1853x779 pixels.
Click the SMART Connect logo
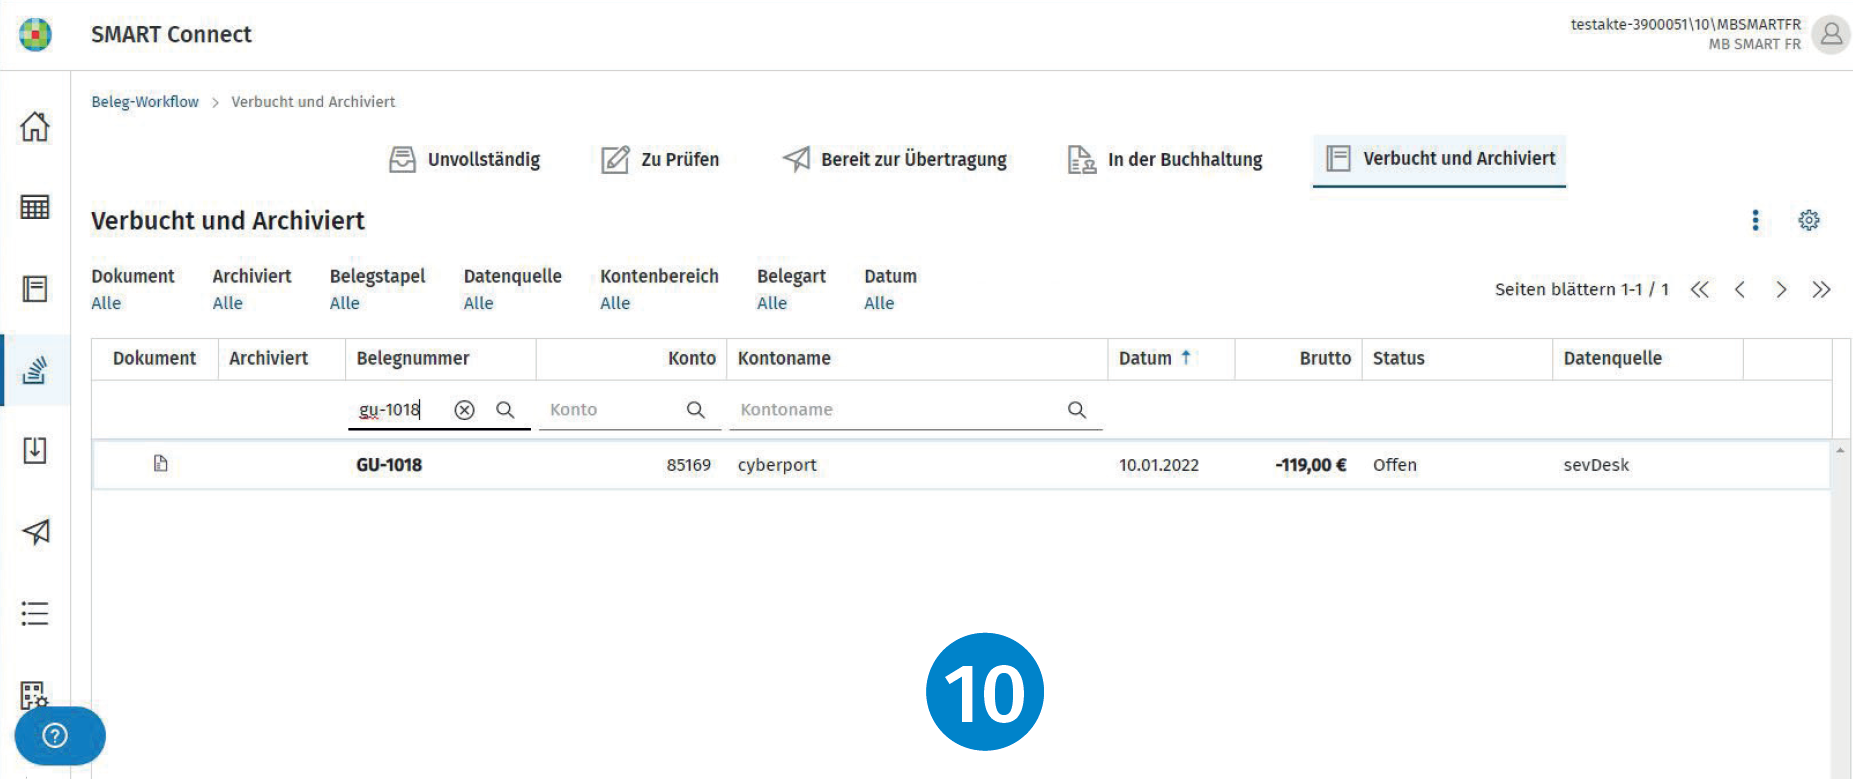point(36,34)
